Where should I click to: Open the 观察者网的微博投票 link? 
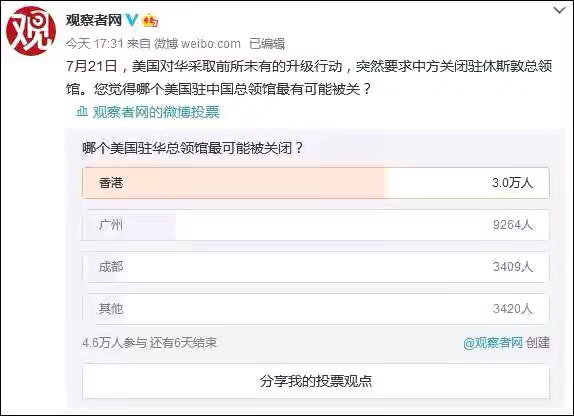(x=156, y=112)
